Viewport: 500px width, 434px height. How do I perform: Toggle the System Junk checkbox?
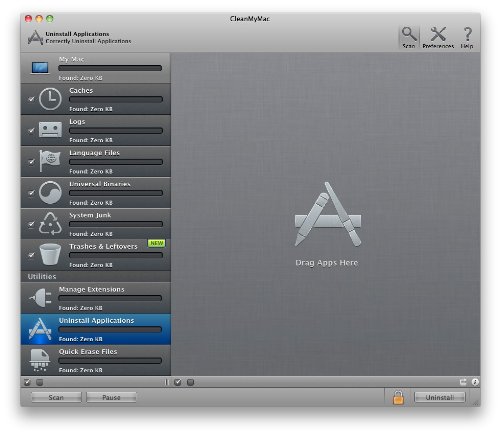tap(31, 224)
